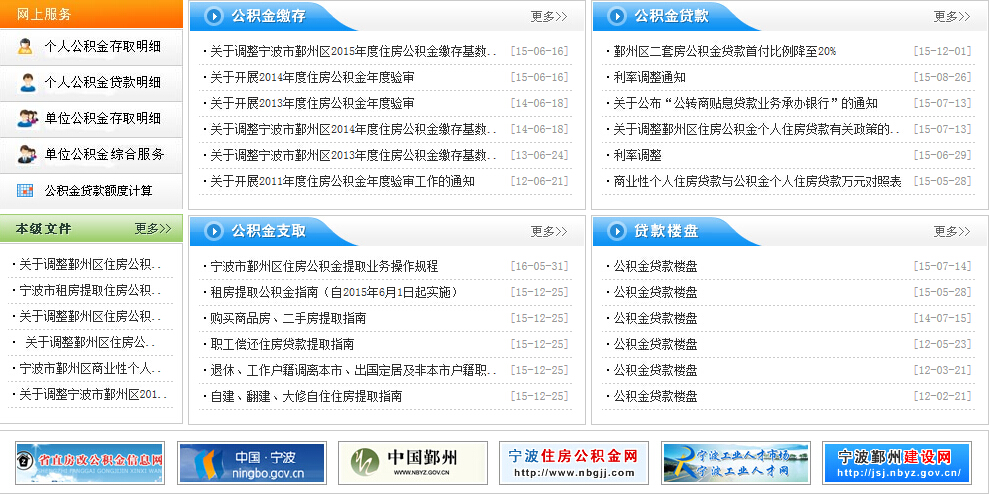Open 关于调整鄞州区住房公 document

click(x=90, y=342)
